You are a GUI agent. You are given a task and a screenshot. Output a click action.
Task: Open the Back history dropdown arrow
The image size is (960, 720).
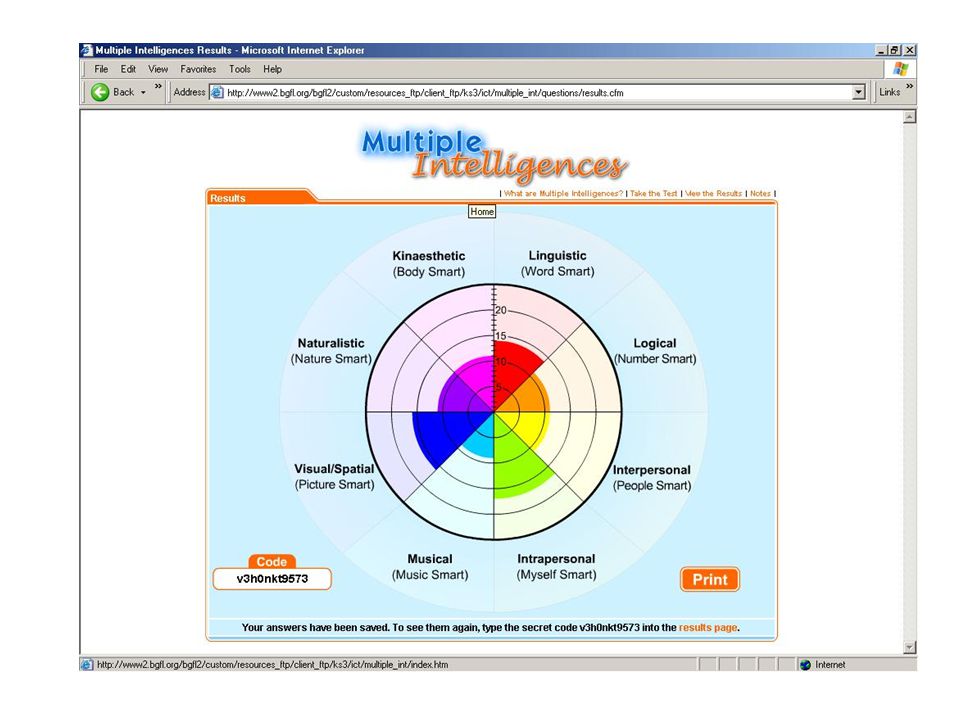point(143,93)
